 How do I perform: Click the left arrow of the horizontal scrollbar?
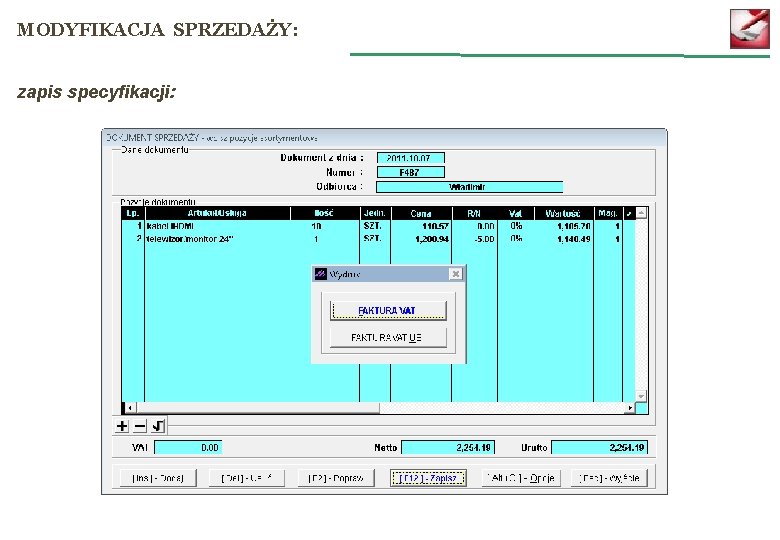[130, 408]
